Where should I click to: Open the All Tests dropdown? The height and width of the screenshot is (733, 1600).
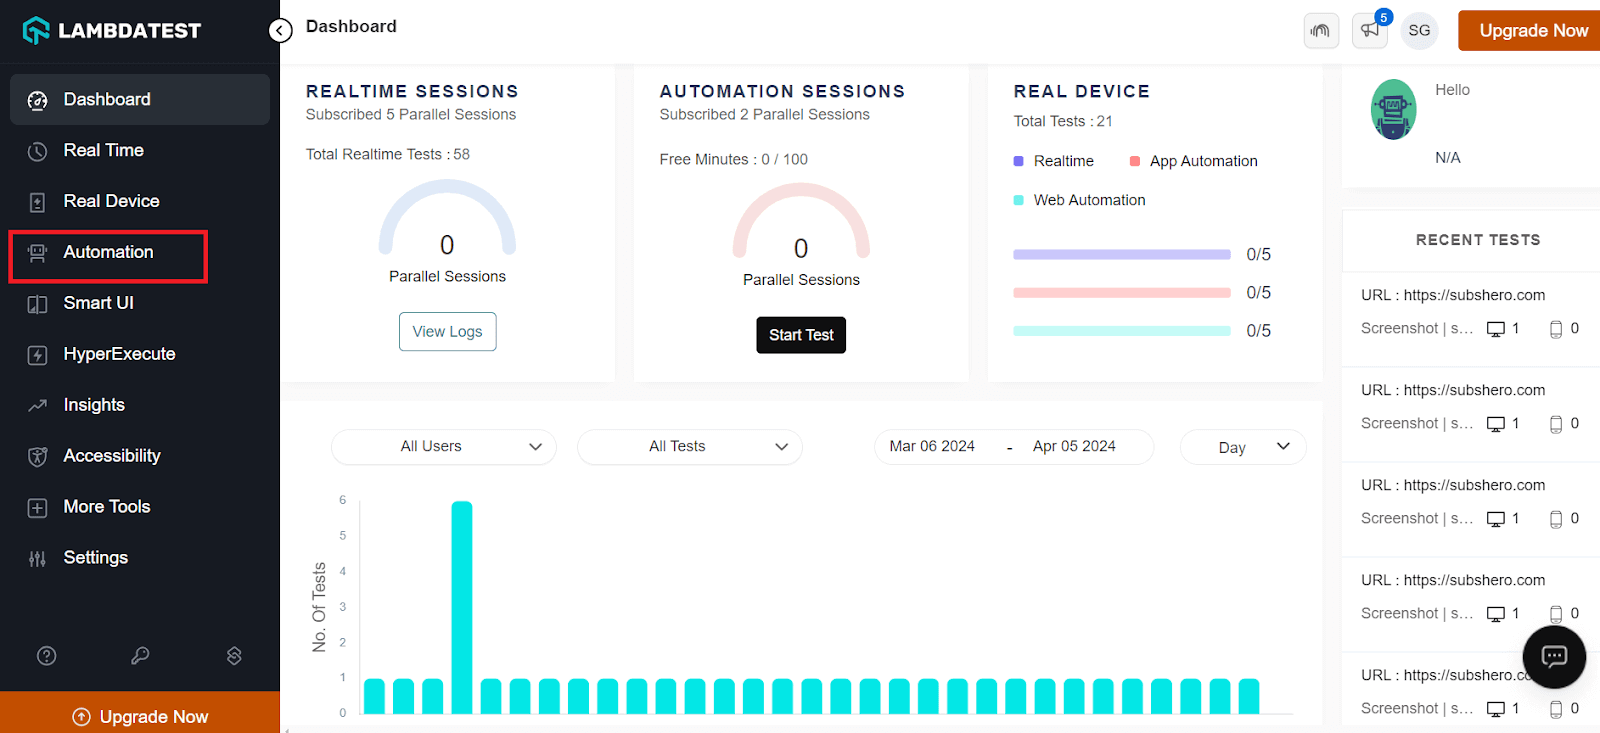689,447
